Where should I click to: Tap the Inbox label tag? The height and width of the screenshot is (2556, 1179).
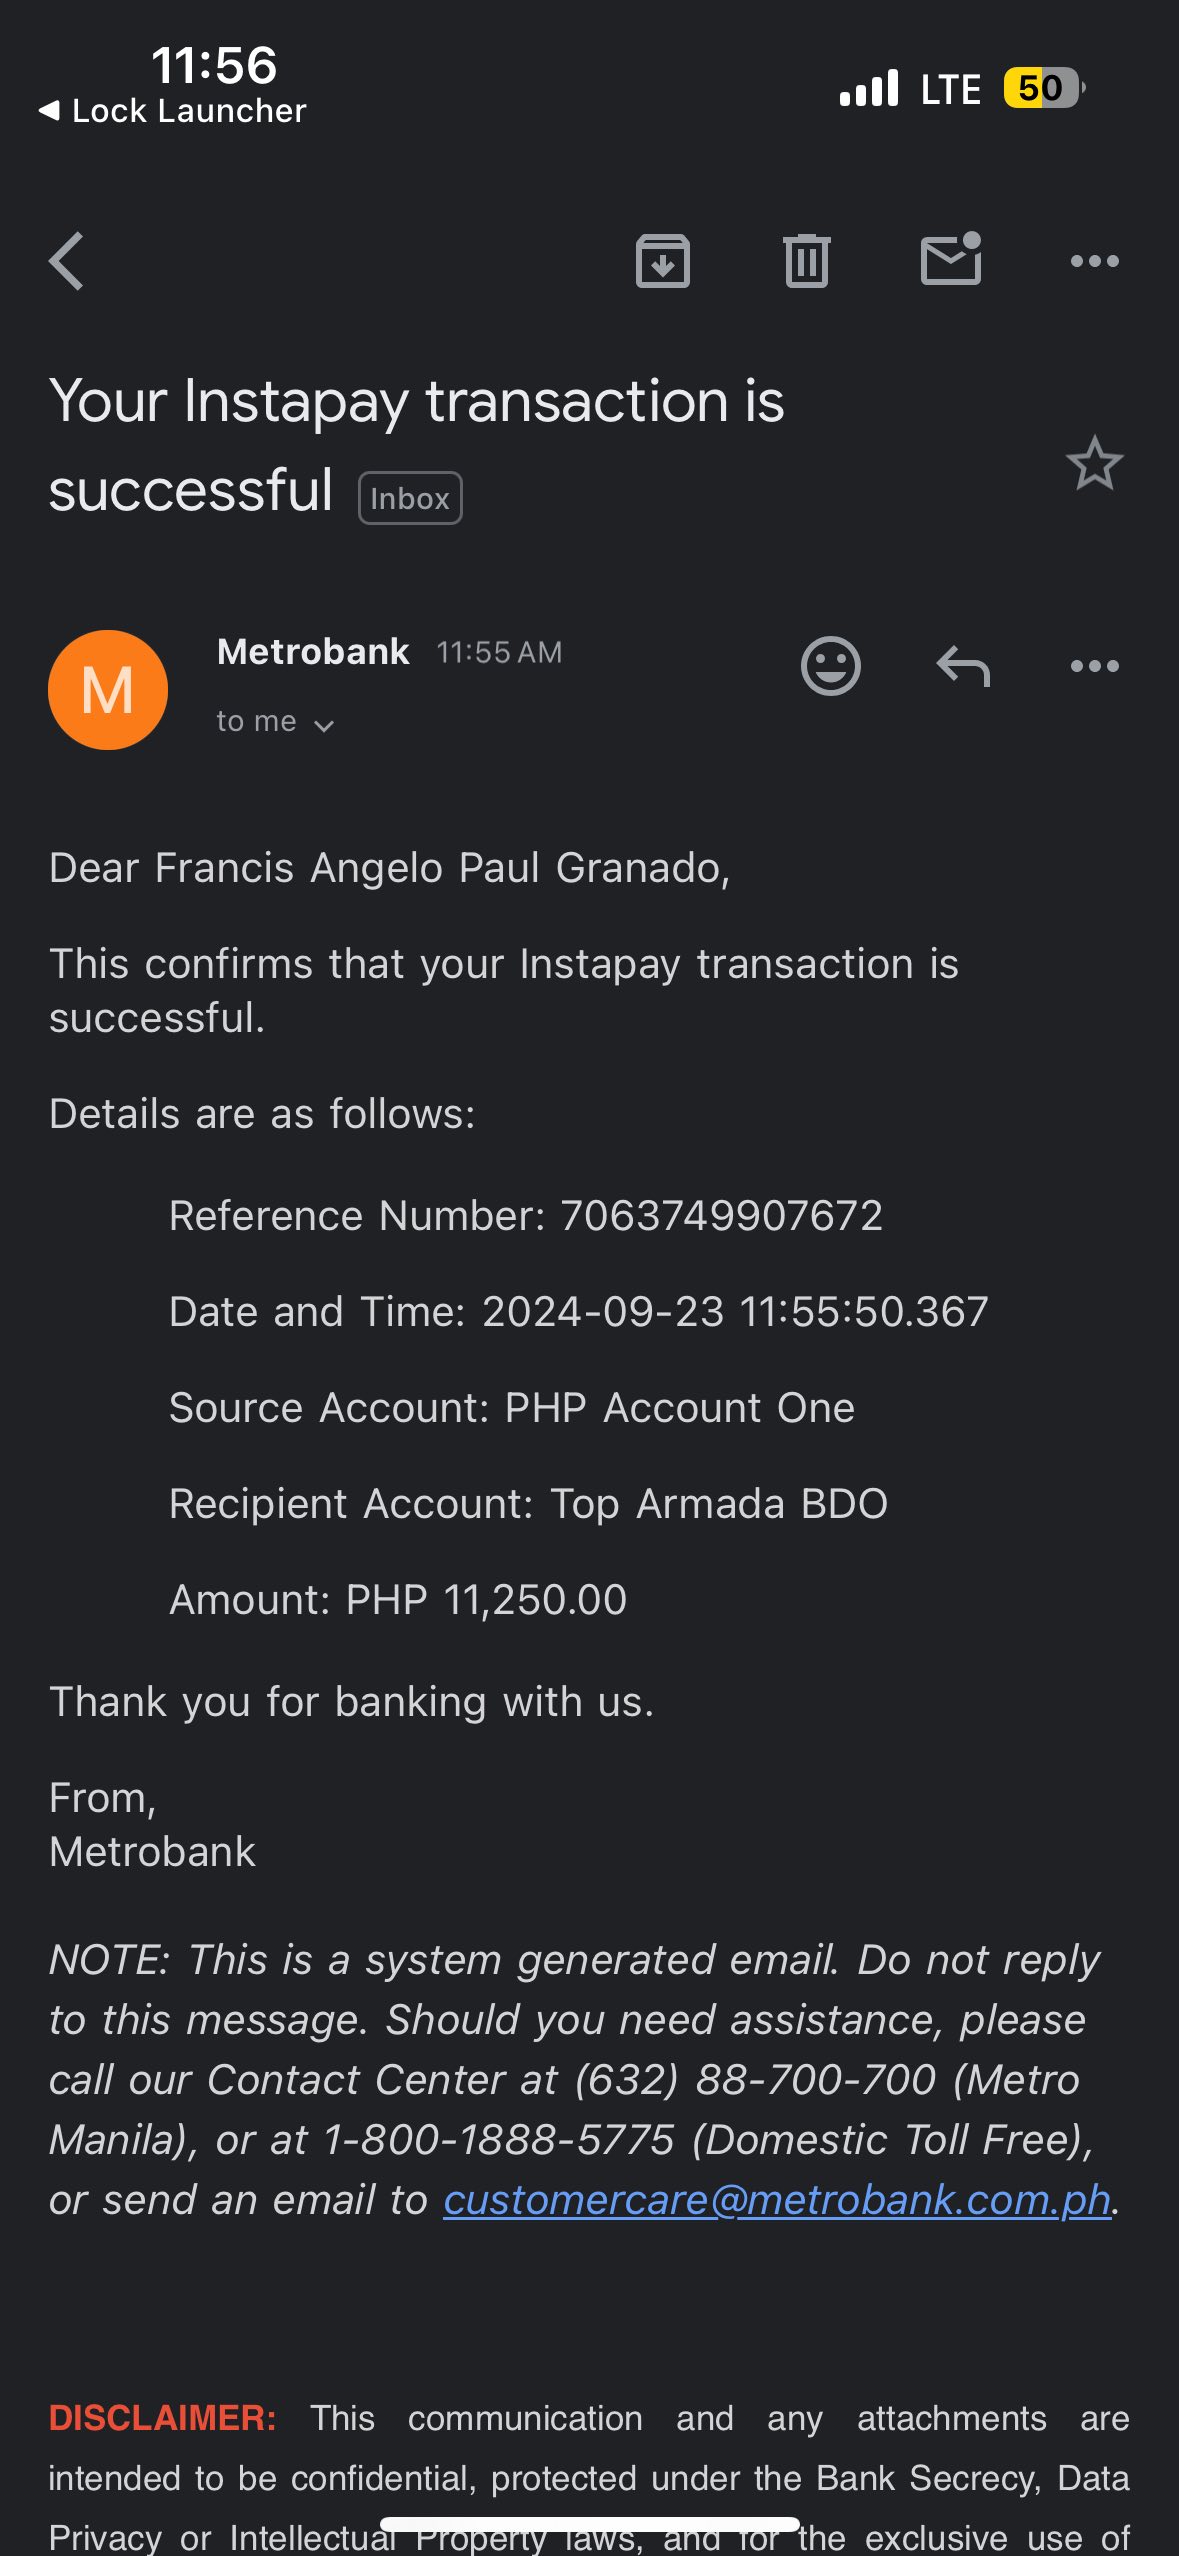pyautogui.click(x=410, y=498)
